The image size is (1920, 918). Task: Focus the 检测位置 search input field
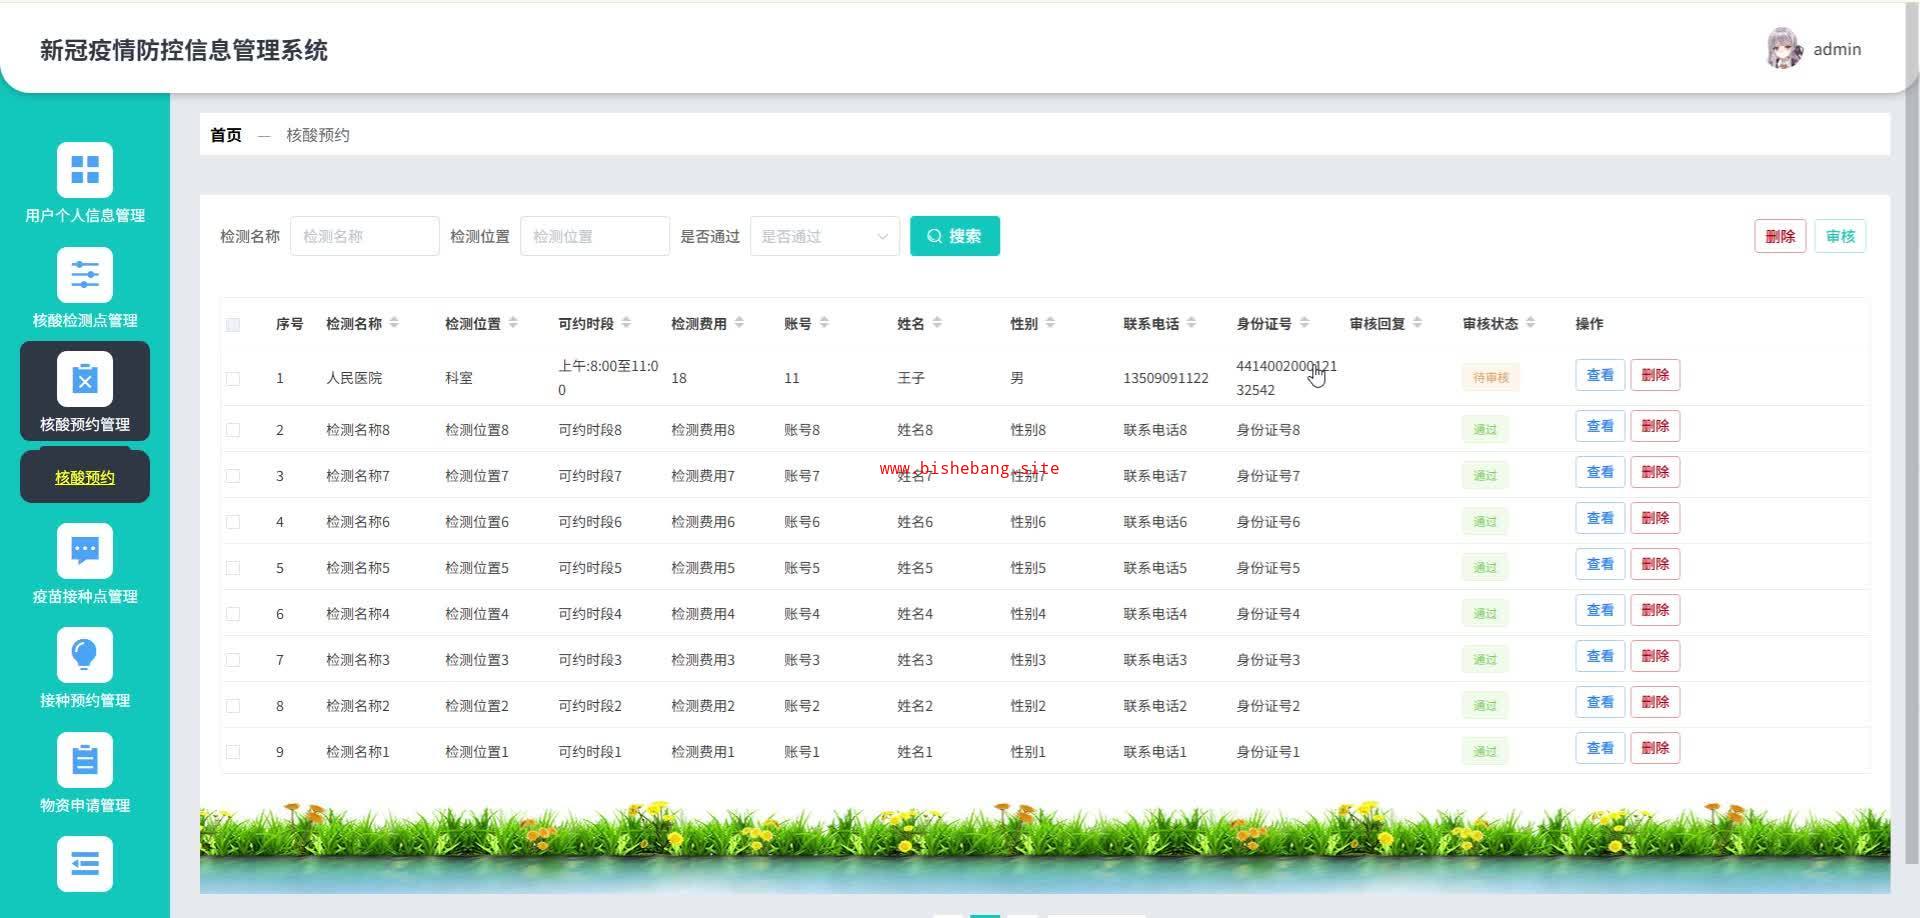tap(594, 236)
